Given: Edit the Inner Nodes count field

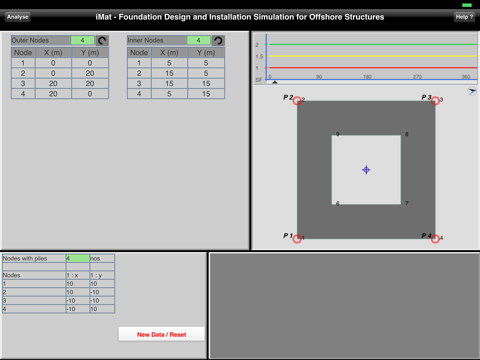Looking at the screenshot, I should click(199, 40).
